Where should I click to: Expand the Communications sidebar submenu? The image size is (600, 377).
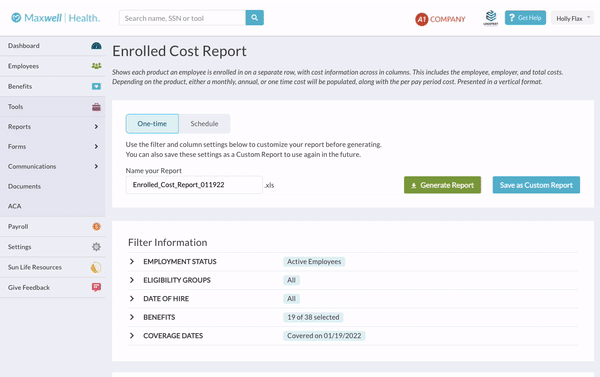coord(96,166)
